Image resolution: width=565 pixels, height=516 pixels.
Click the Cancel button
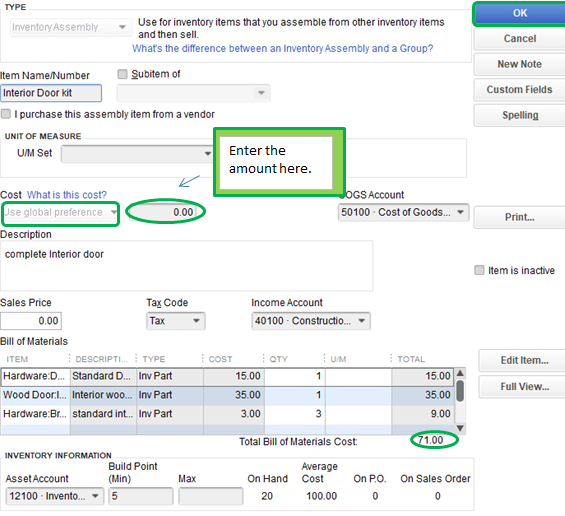520,39
